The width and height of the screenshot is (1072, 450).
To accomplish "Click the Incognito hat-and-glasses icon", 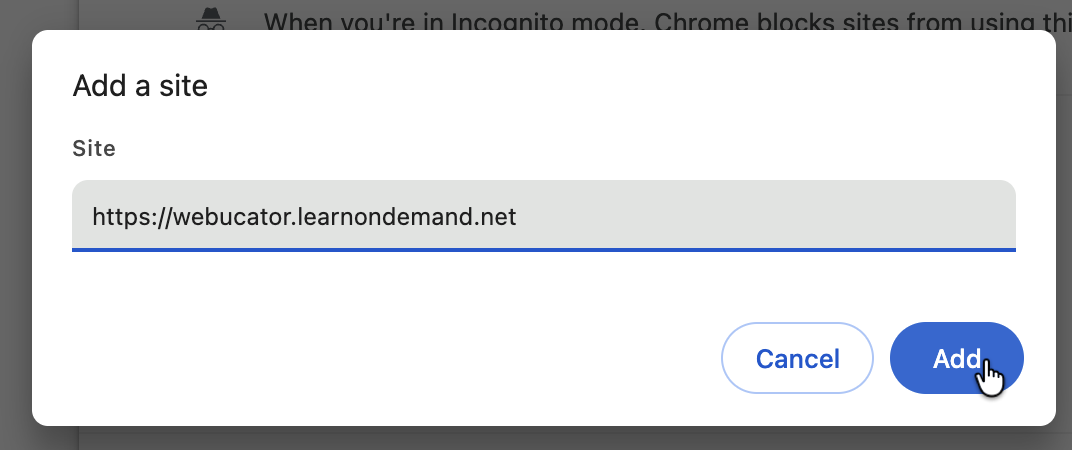I will [208, 18].
